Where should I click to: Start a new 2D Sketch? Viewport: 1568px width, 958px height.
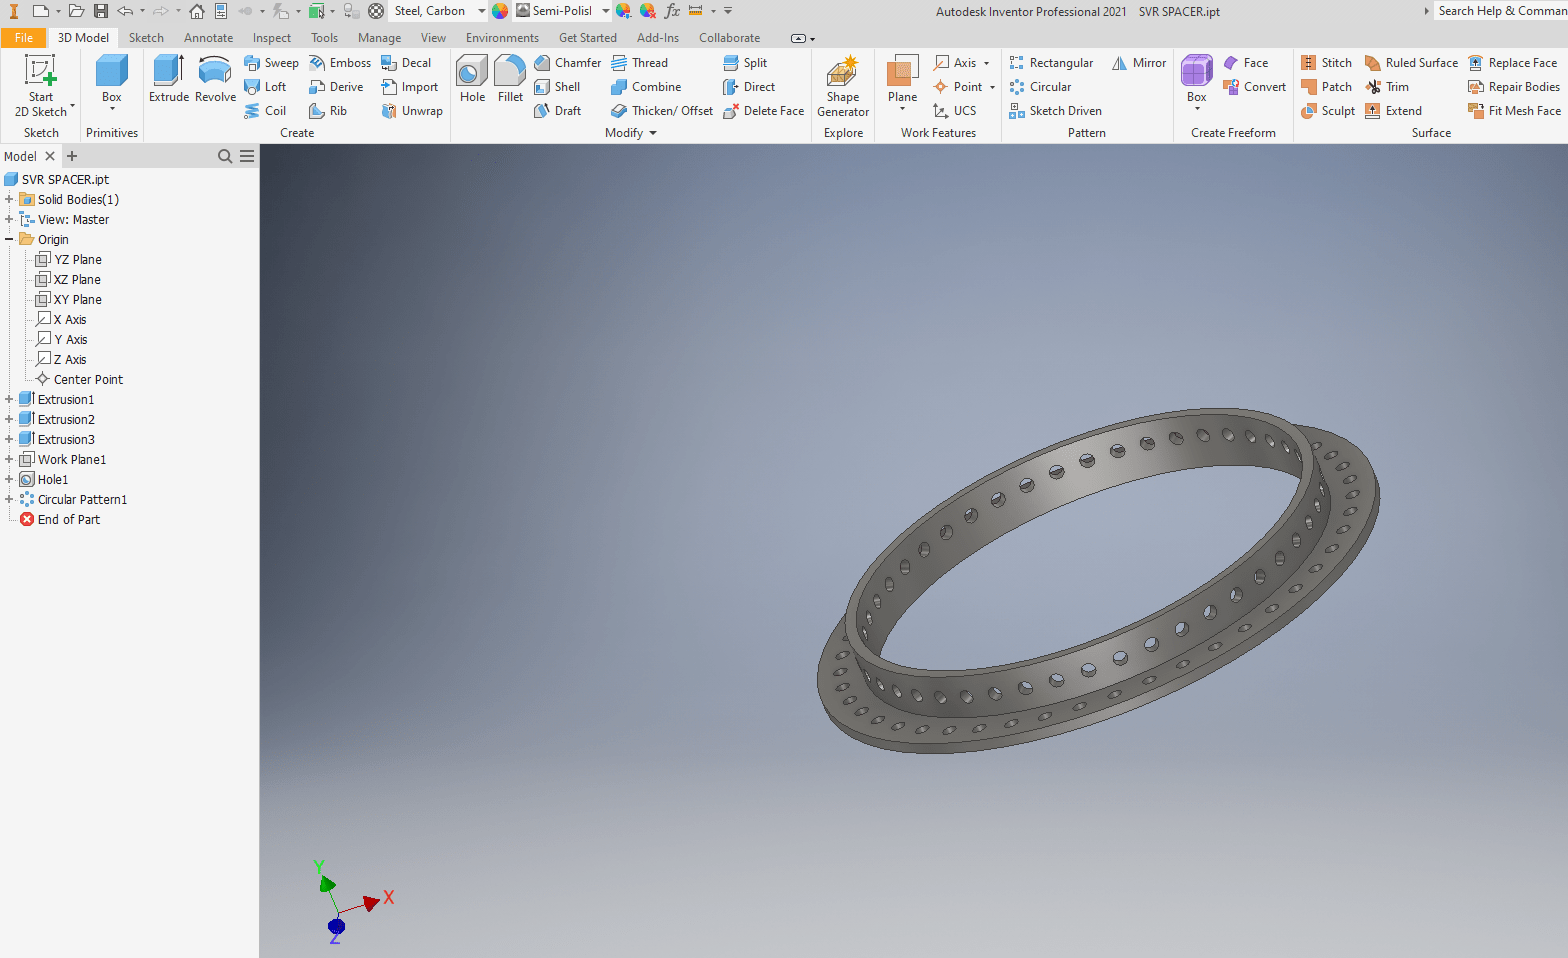[x=41, y=85]
